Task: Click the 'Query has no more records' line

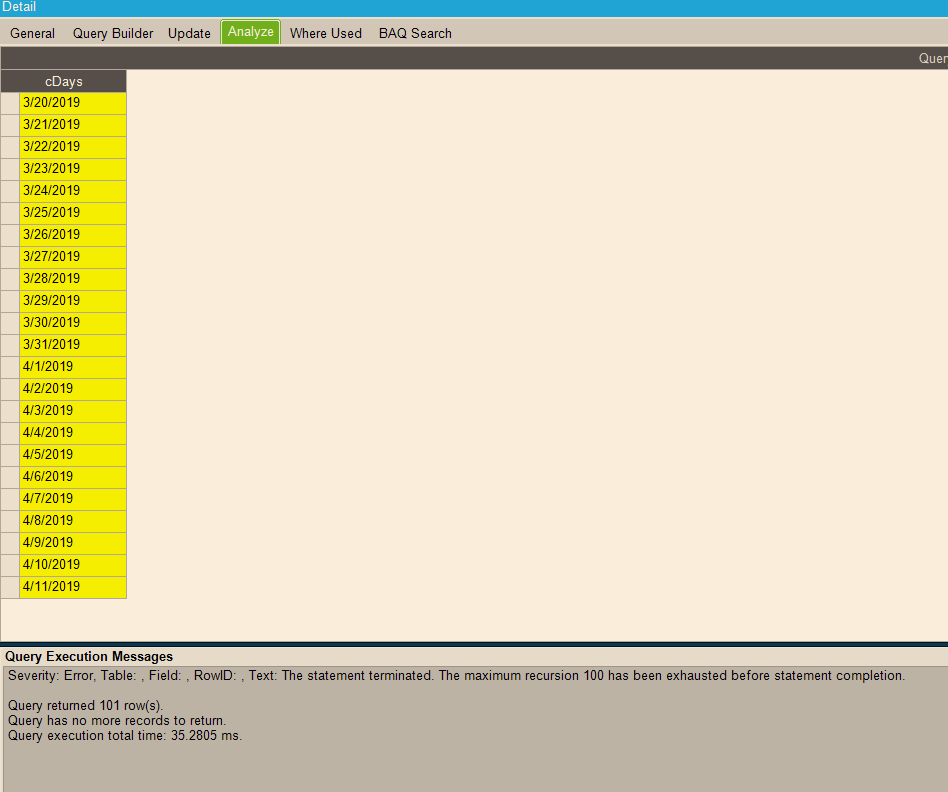Action: click(117, 721)
